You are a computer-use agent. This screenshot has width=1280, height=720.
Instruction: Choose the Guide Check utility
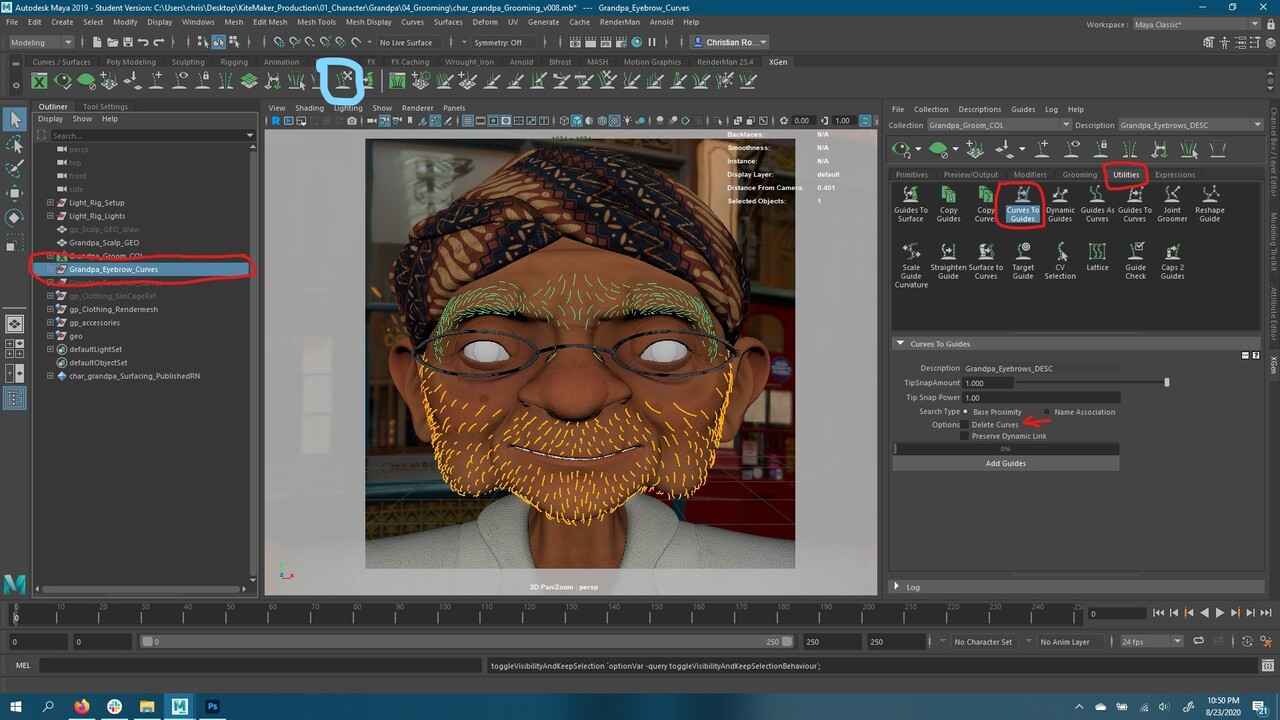coord(1135,253)
